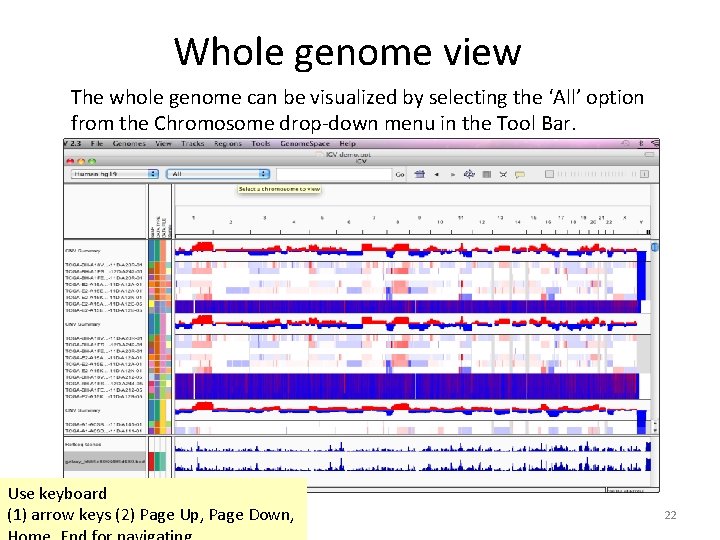Click the Go button
This screenshot has width=720, height=540.
pos(400,174)
